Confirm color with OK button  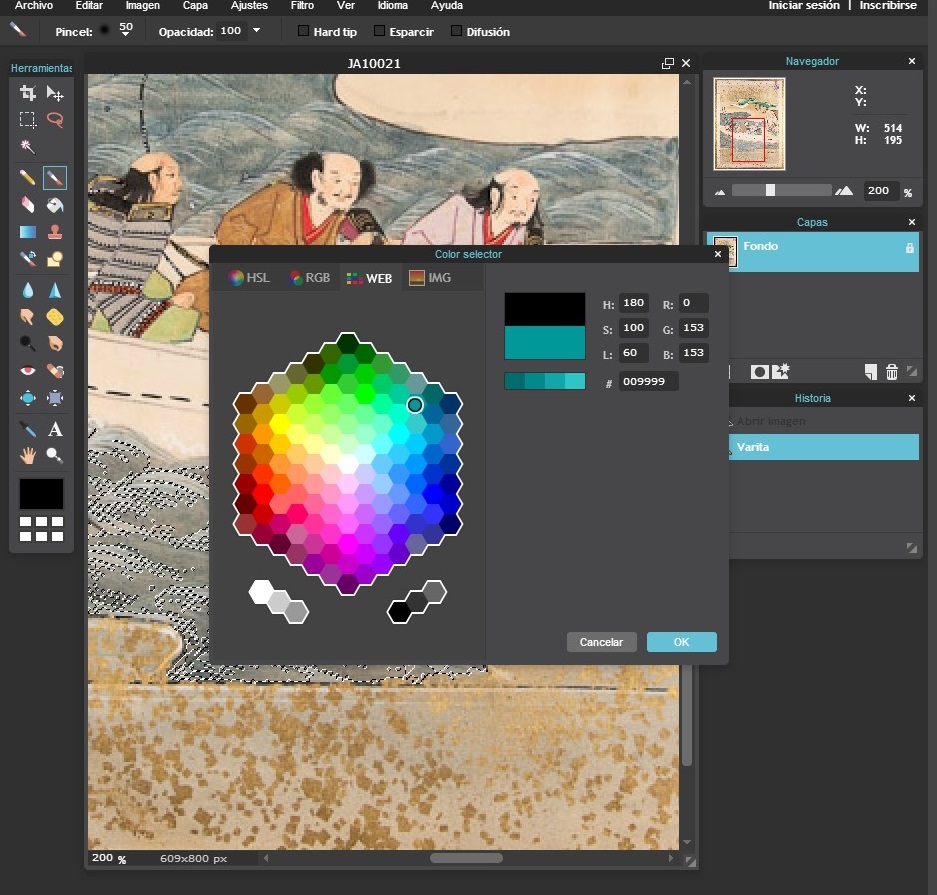click(682, 642)
